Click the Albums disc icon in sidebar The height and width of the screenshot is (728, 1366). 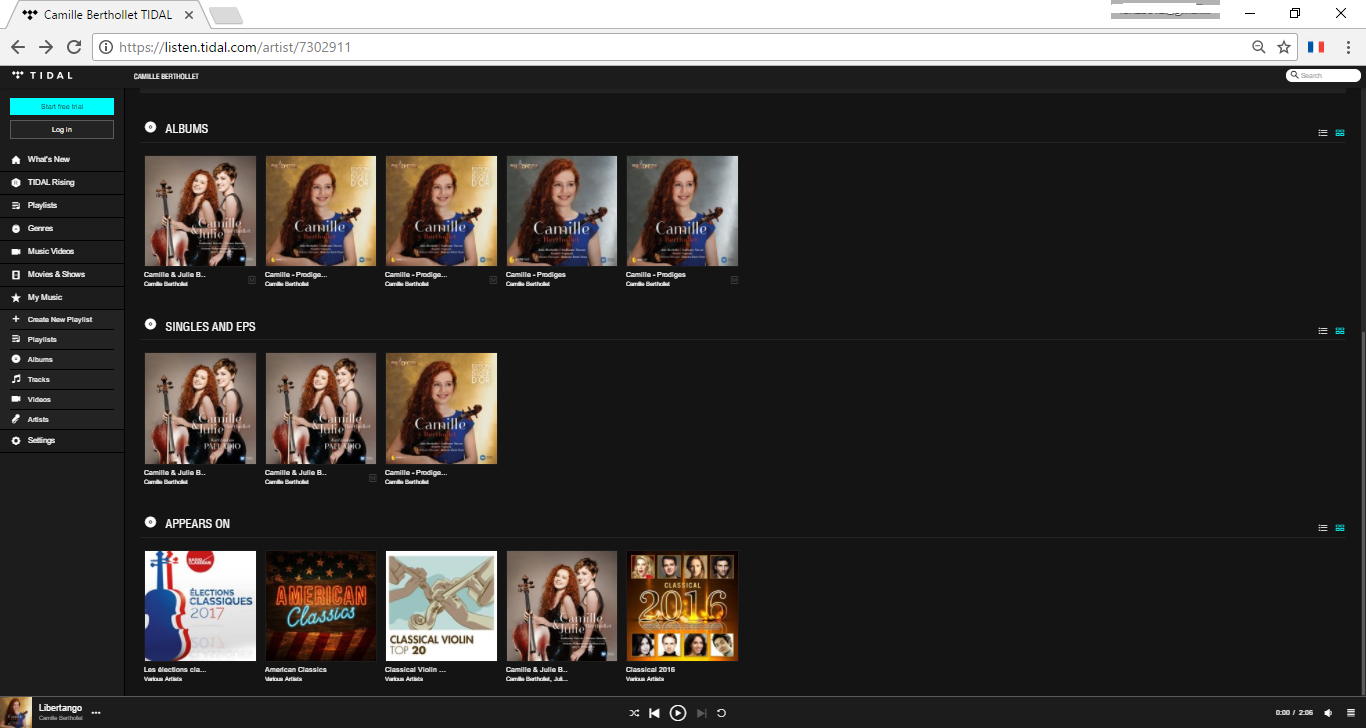tap(16, 359)
